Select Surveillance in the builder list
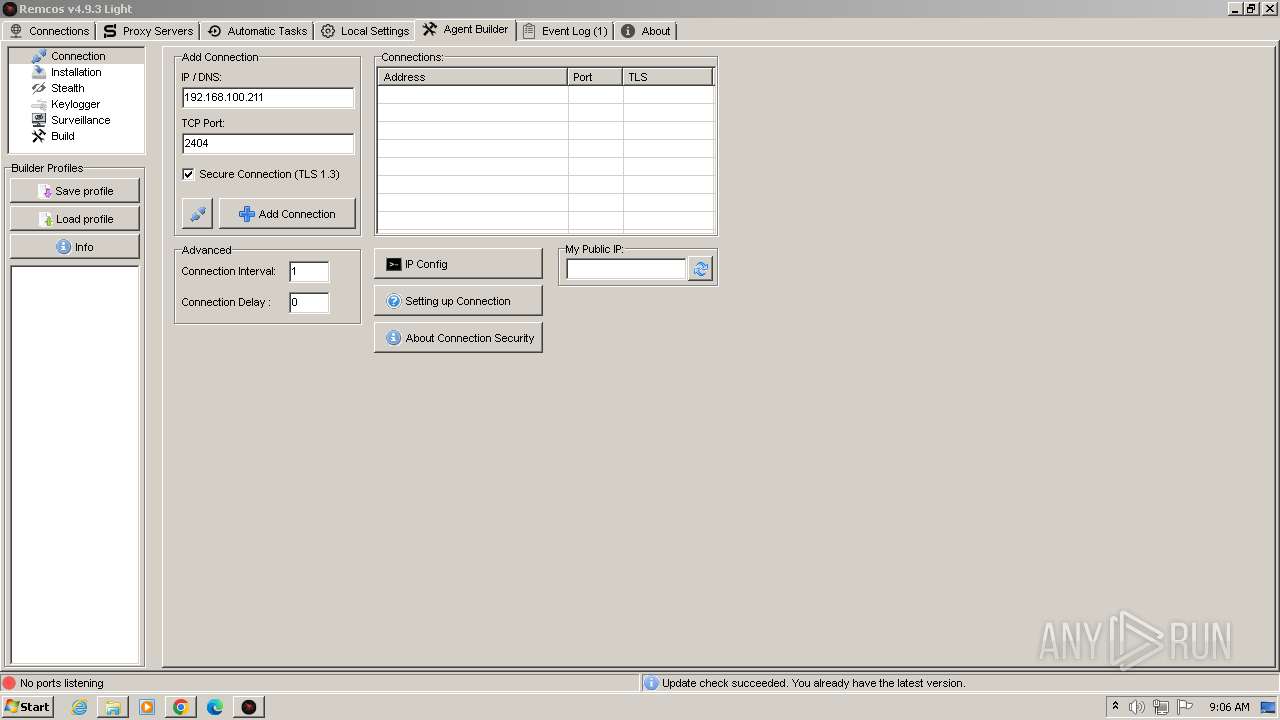This screenshot has width=1280, height=720. point(80,120)
